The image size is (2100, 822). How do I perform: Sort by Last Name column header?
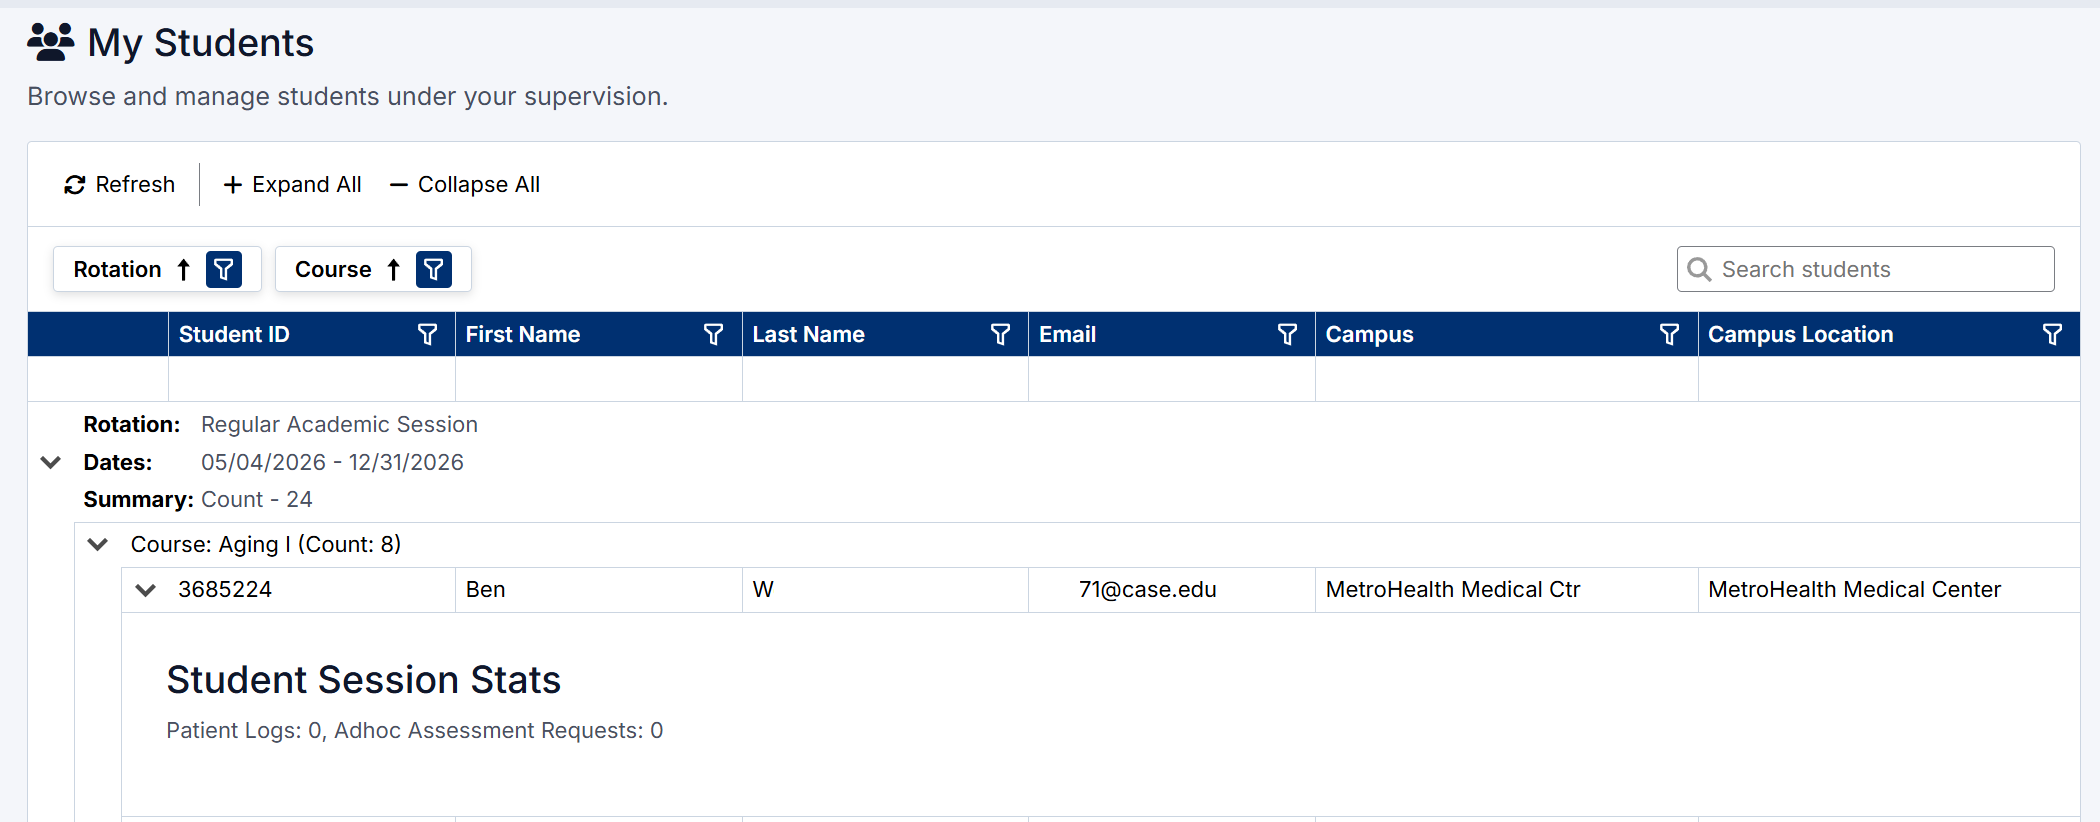(x=808, y=335)
